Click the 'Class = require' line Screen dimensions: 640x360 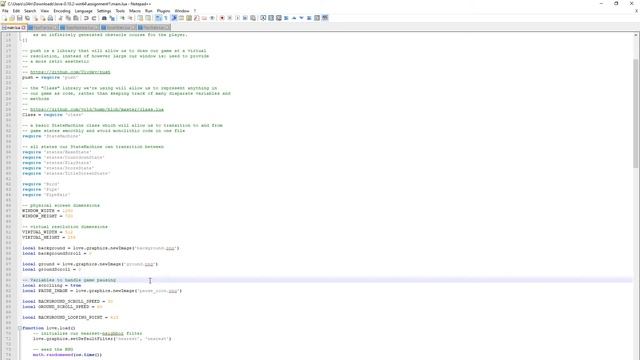[x=52, y=115]
